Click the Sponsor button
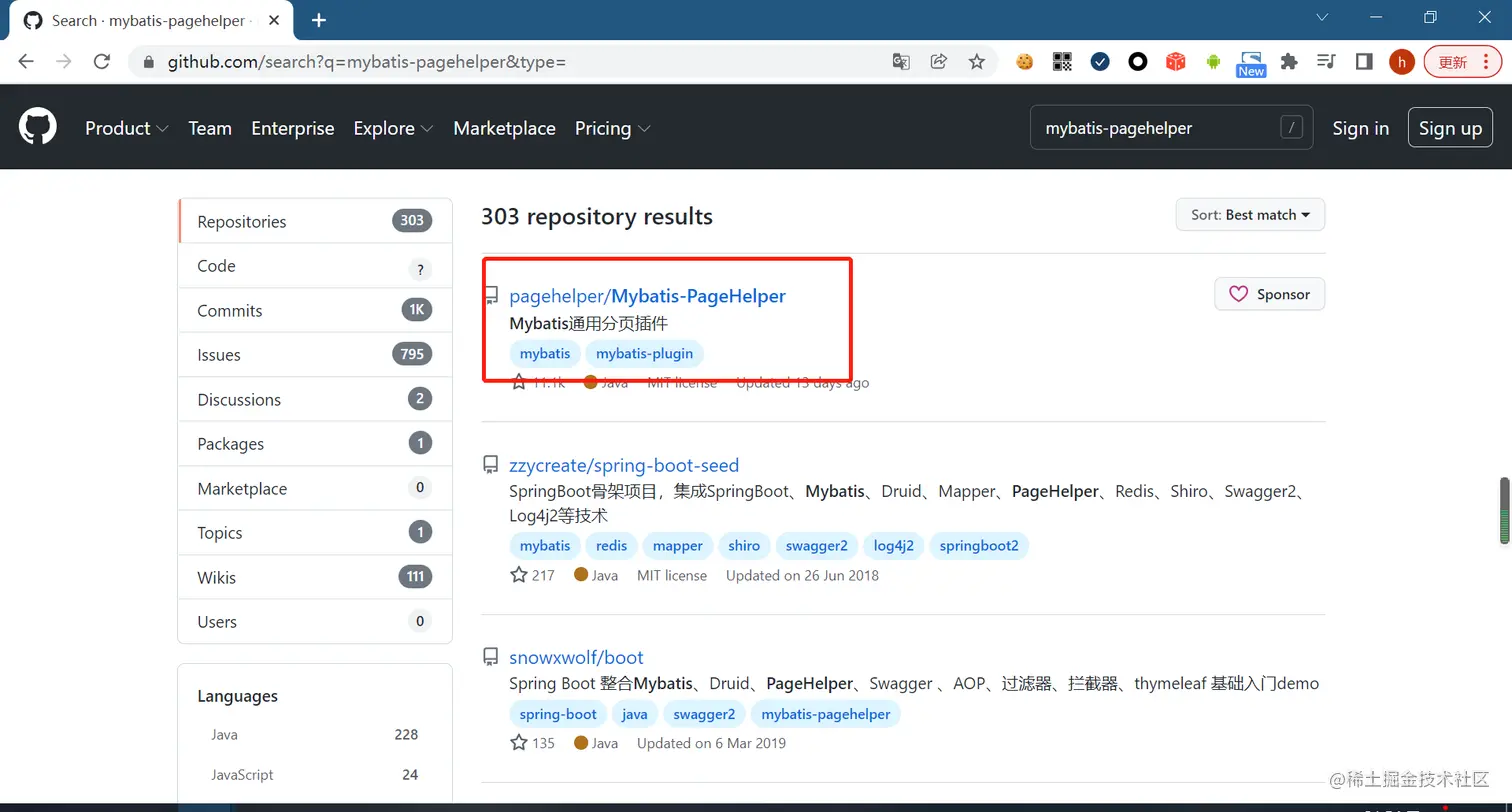The height and width of the screenshot is (812, 1512). coord(1270,294)
